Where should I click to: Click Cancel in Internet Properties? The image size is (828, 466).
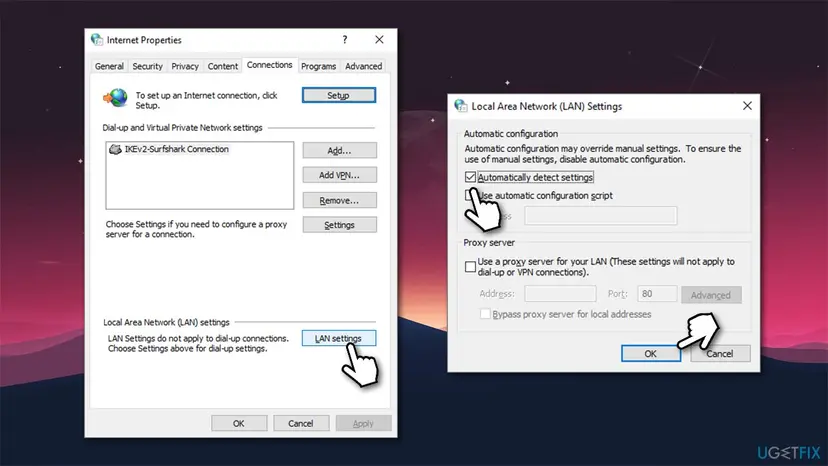(x=301, y=423)
